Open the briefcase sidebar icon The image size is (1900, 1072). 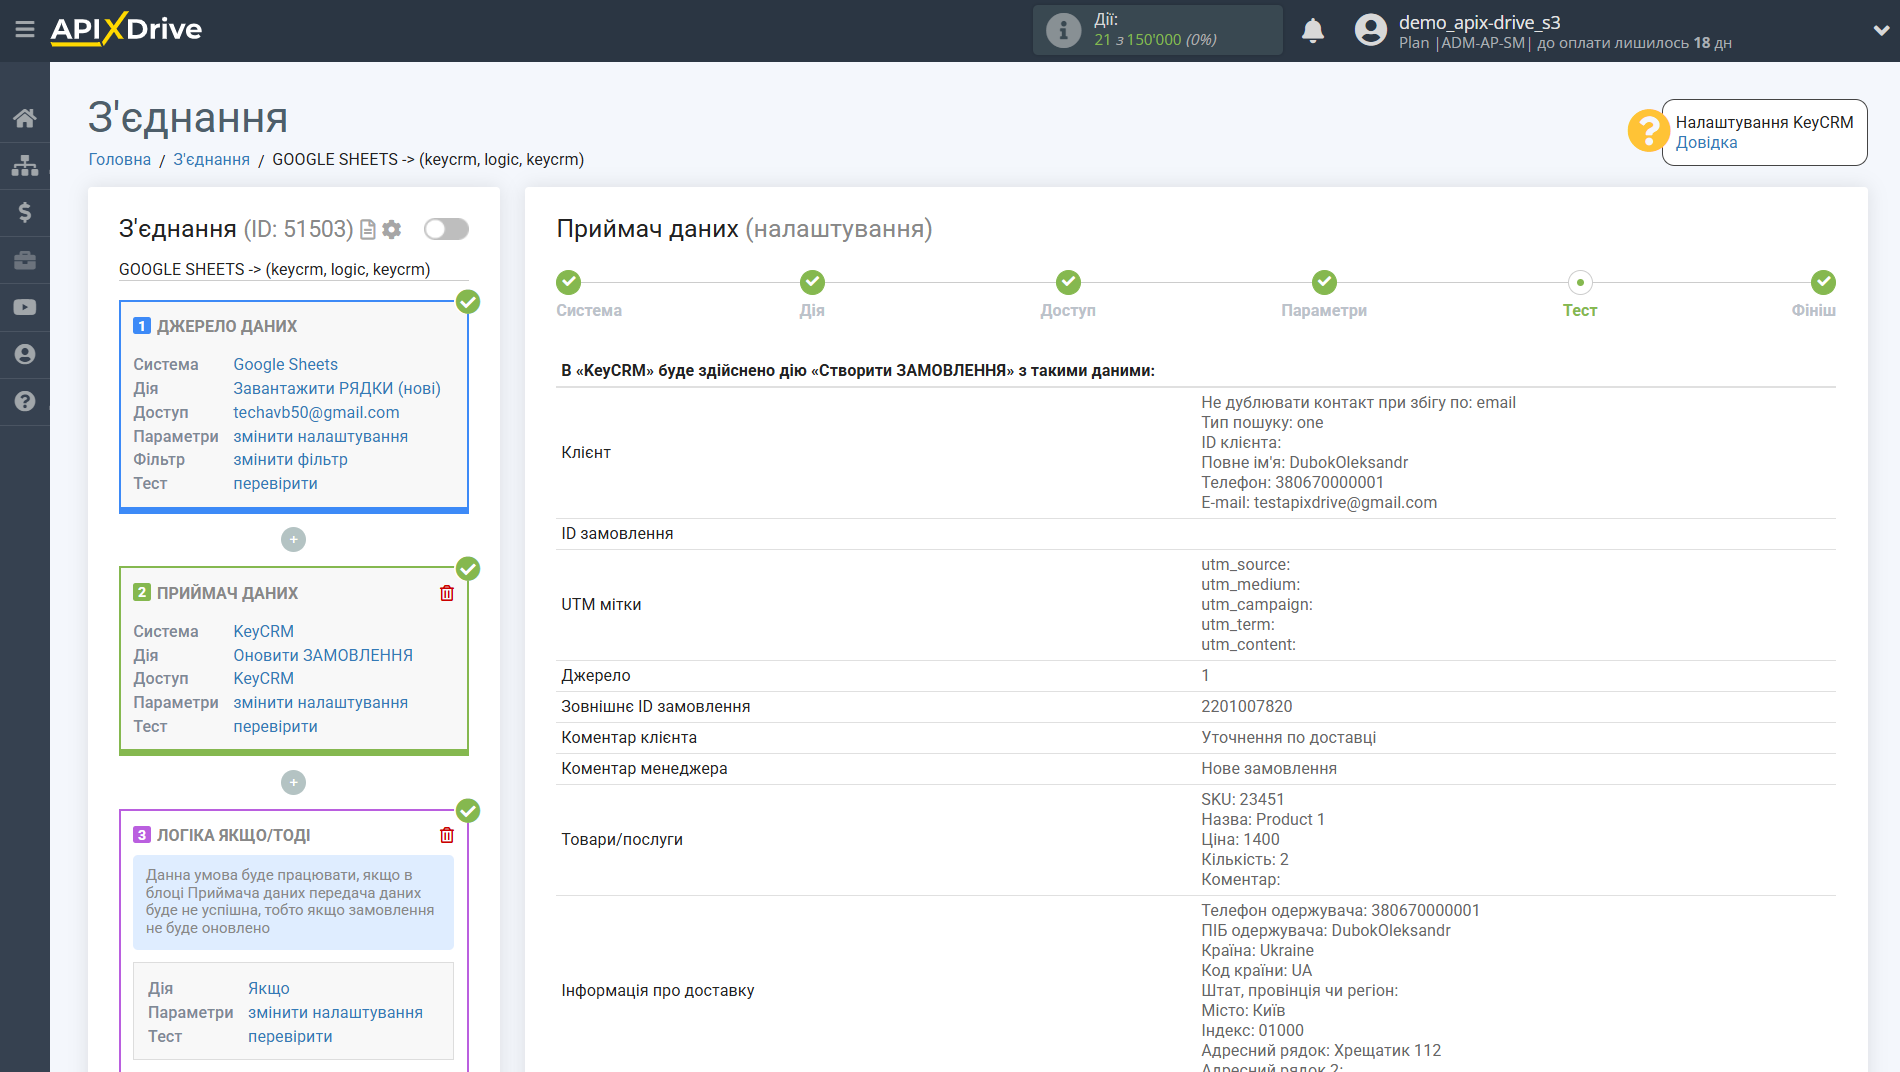[x=25, y=260]
